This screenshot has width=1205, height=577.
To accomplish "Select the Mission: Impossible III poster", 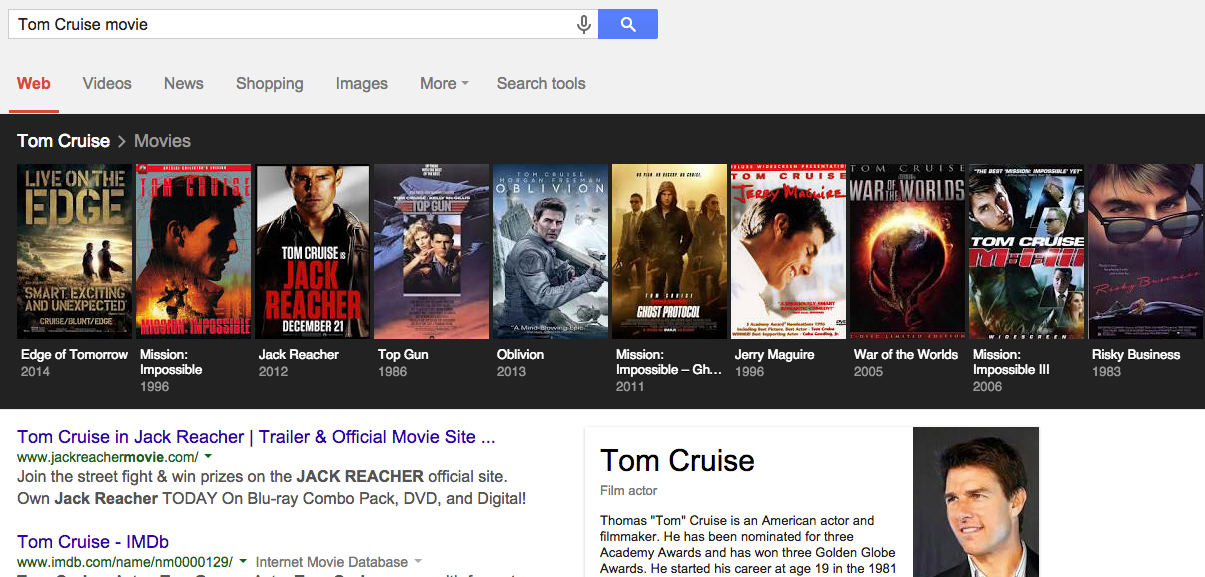I will 1027,252.
